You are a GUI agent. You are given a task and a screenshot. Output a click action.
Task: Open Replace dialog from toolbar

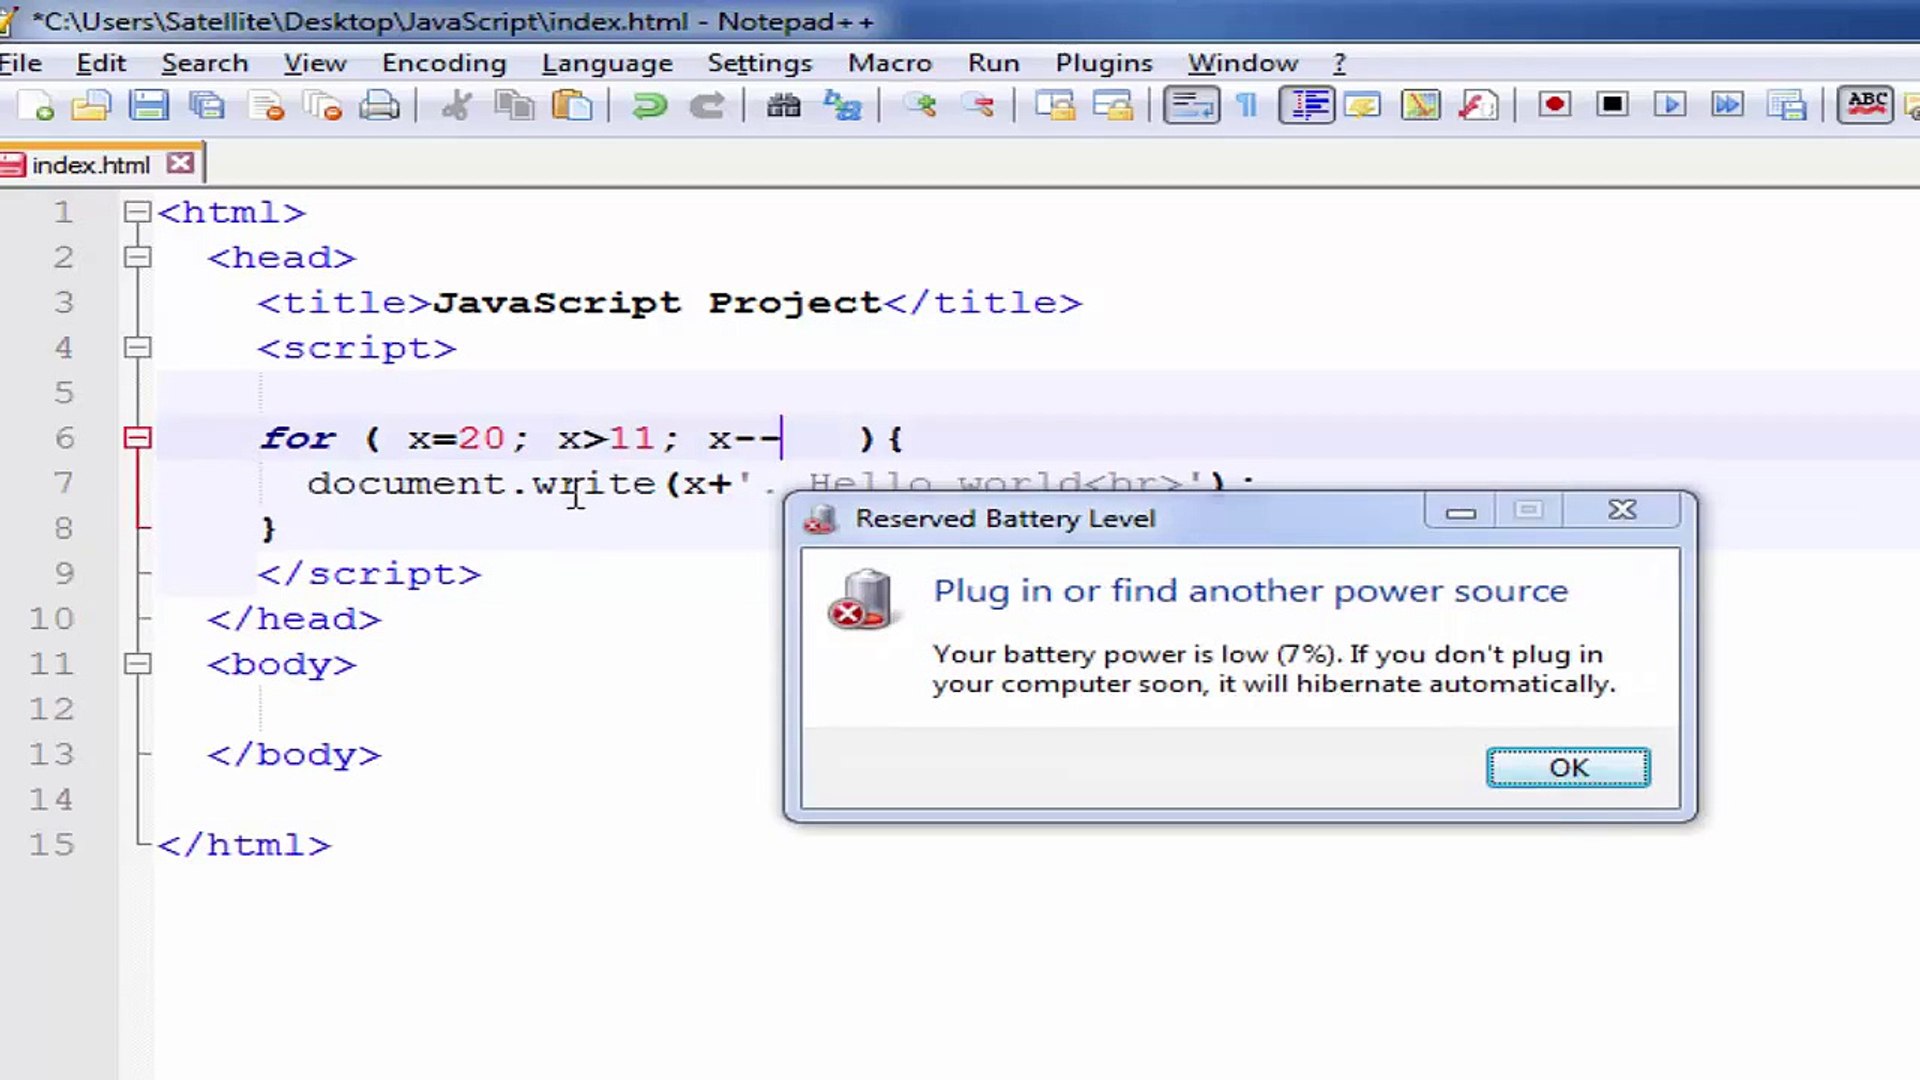click(842, 105)
